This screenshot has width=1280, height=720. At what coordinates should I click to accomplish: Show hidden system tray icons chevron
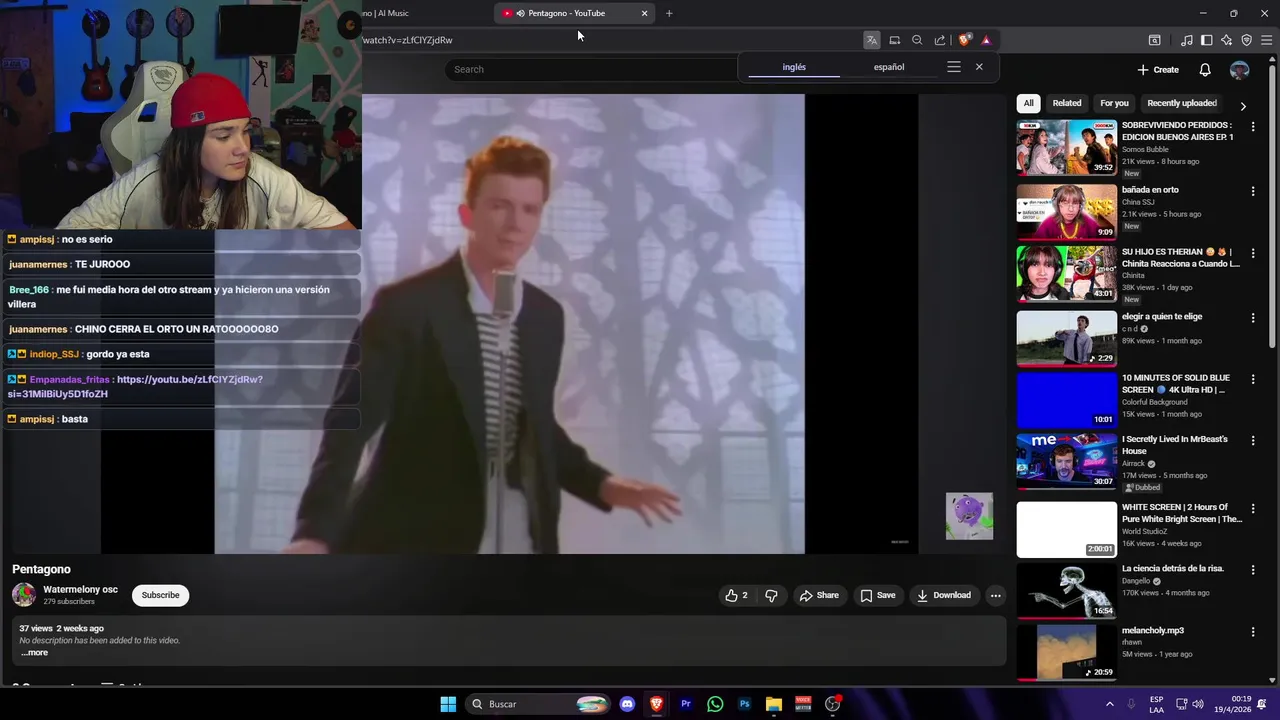(1109, 704)
